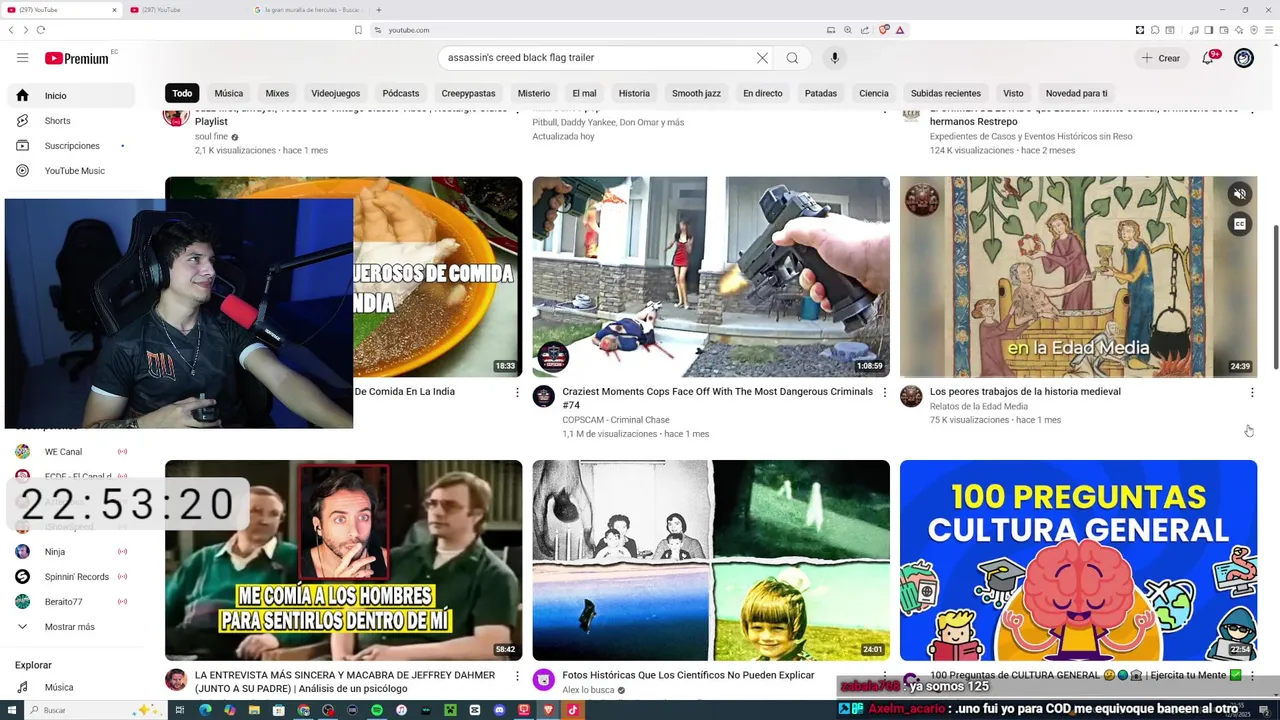Toggle mute on the medieval video preview
The width and height of the screenshot is (1280, 720).
pyautogui.click(x=1239, y=194)
